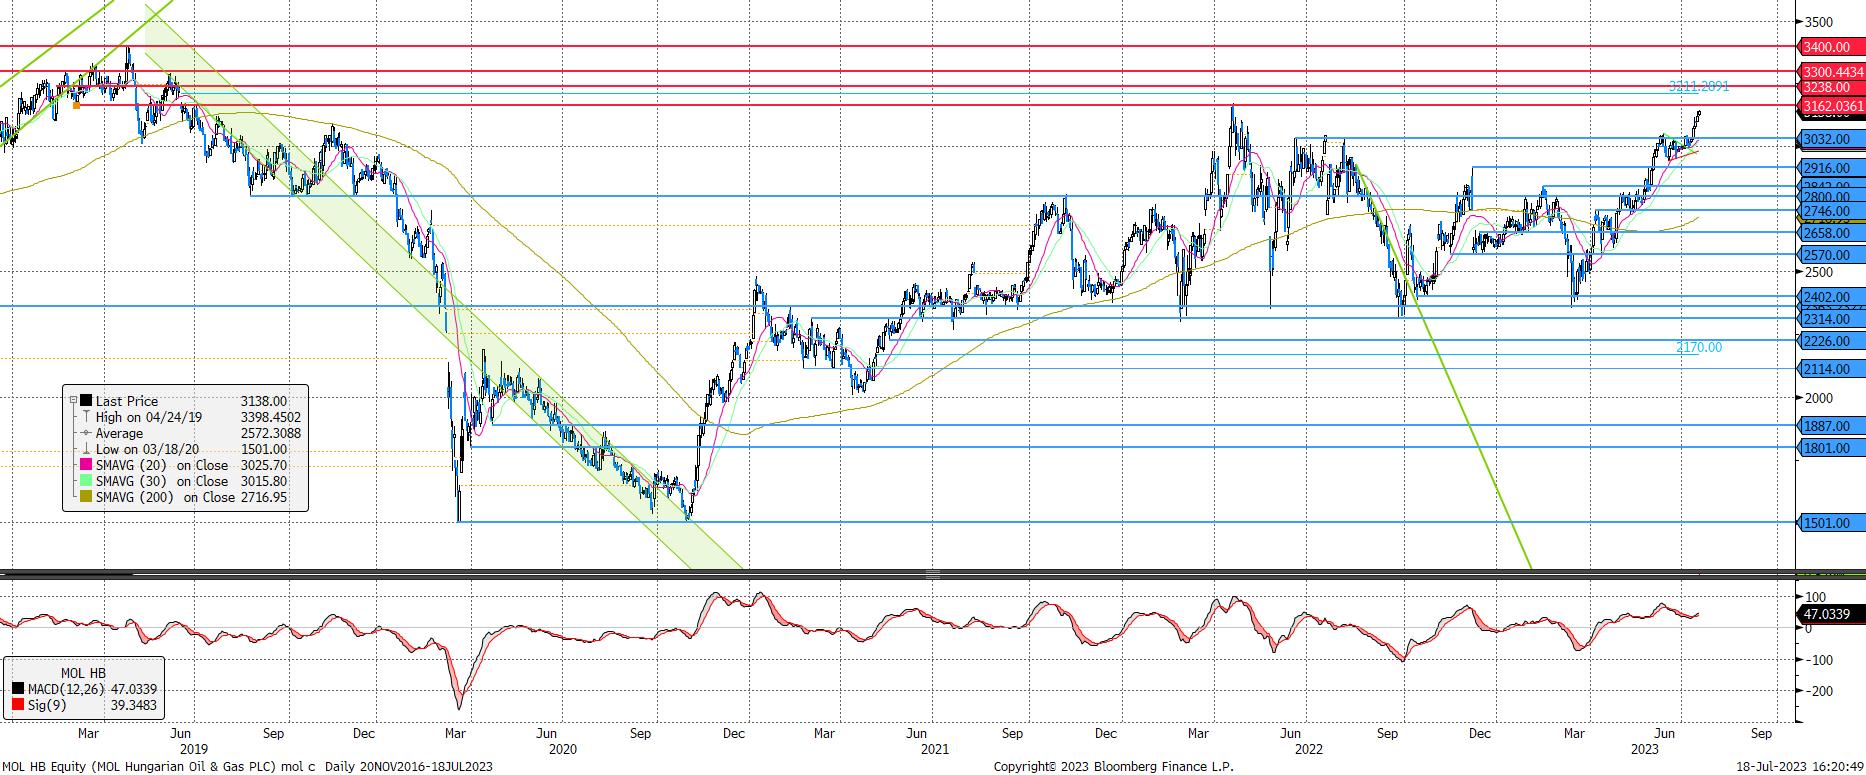This screenshot has height=775, width=1866.
Task: Click the 2021 year label on axis
Action: tap(934, 748)
